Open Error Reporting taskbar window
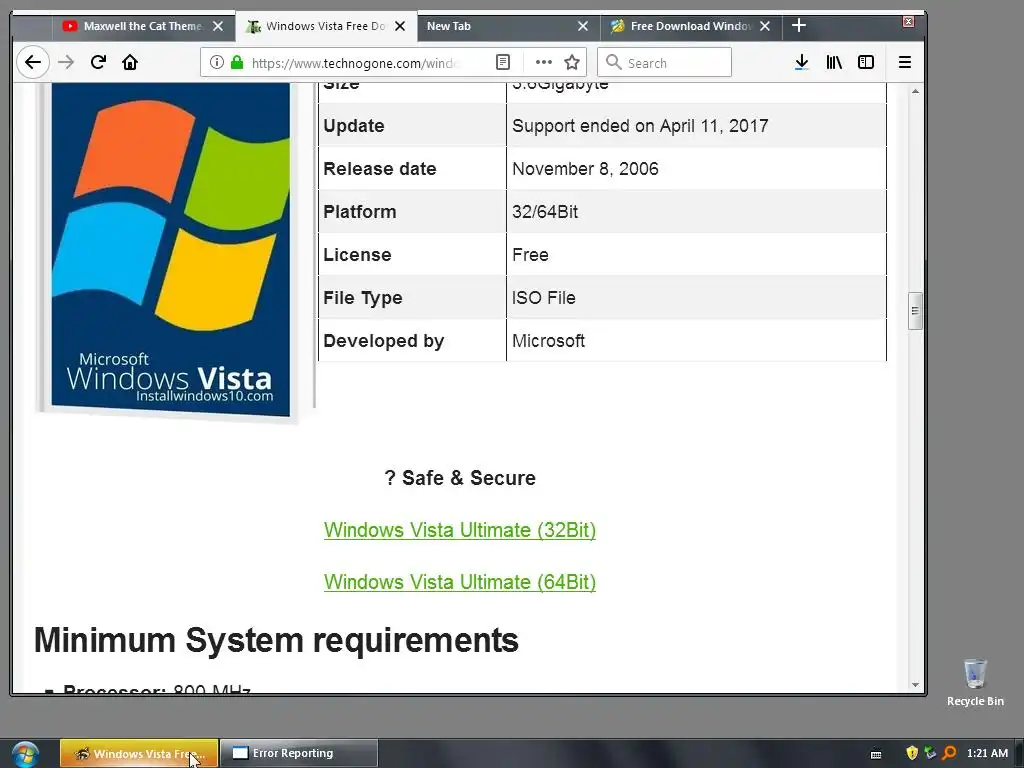 299,754
